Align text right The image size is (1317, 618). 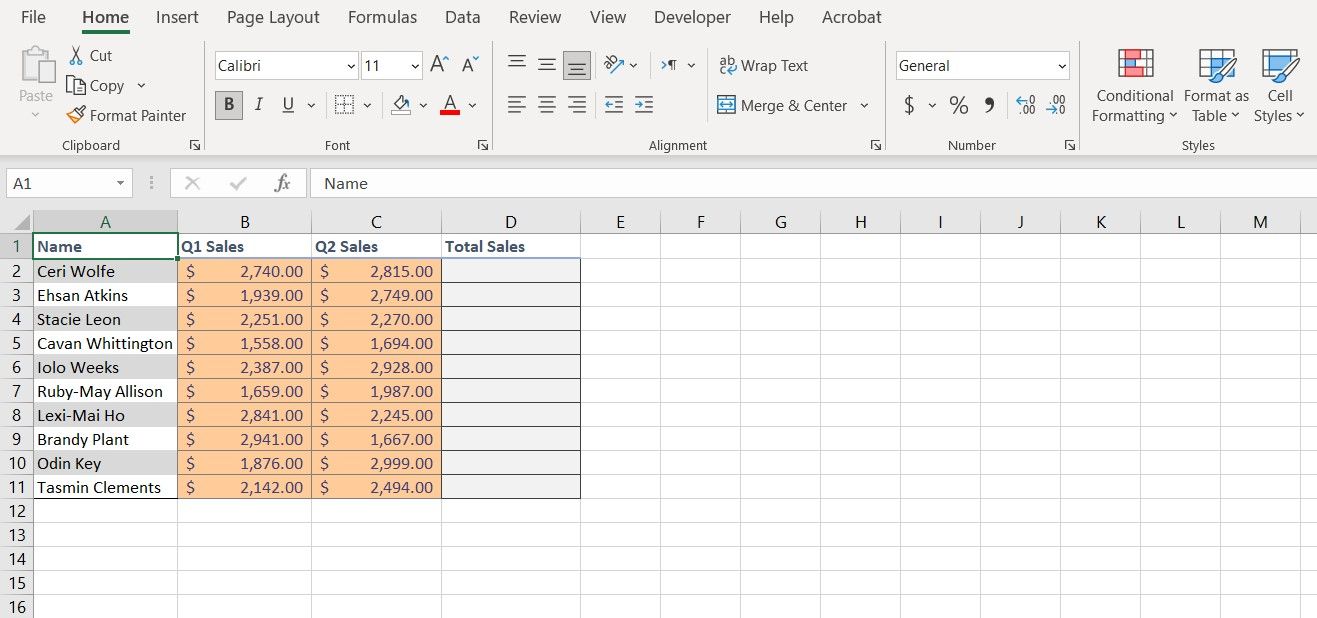[x=577, y=104]
